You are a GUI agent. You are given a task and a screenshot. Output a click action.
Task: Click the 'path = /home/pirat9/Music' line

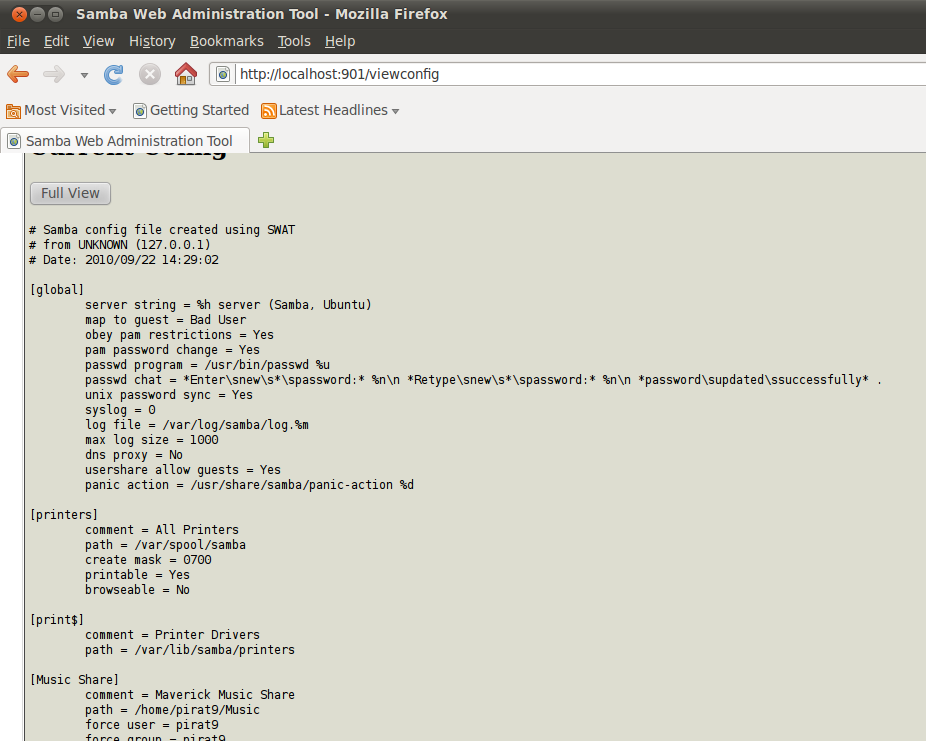tap(172, 710)
